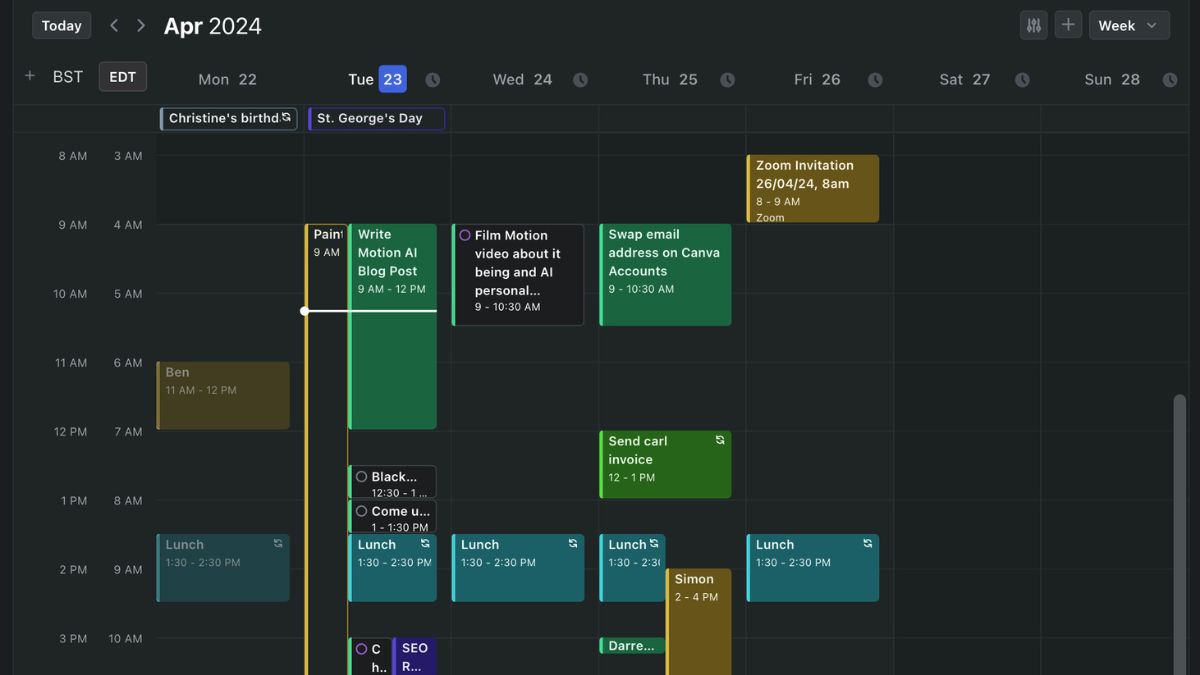Click the Today button
The image size is (1200, 675).
point(61,24)
